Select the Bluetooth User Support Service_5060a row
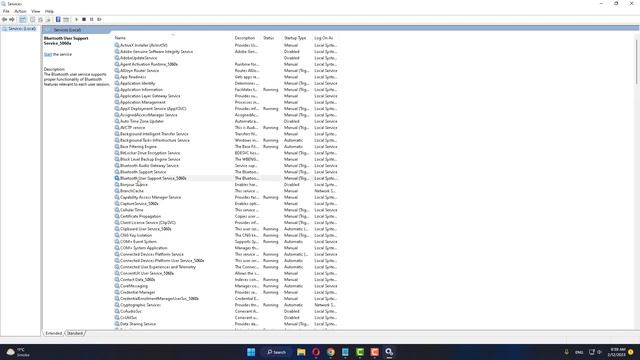Viewport: 640px width, 360px height. point(227,178)
